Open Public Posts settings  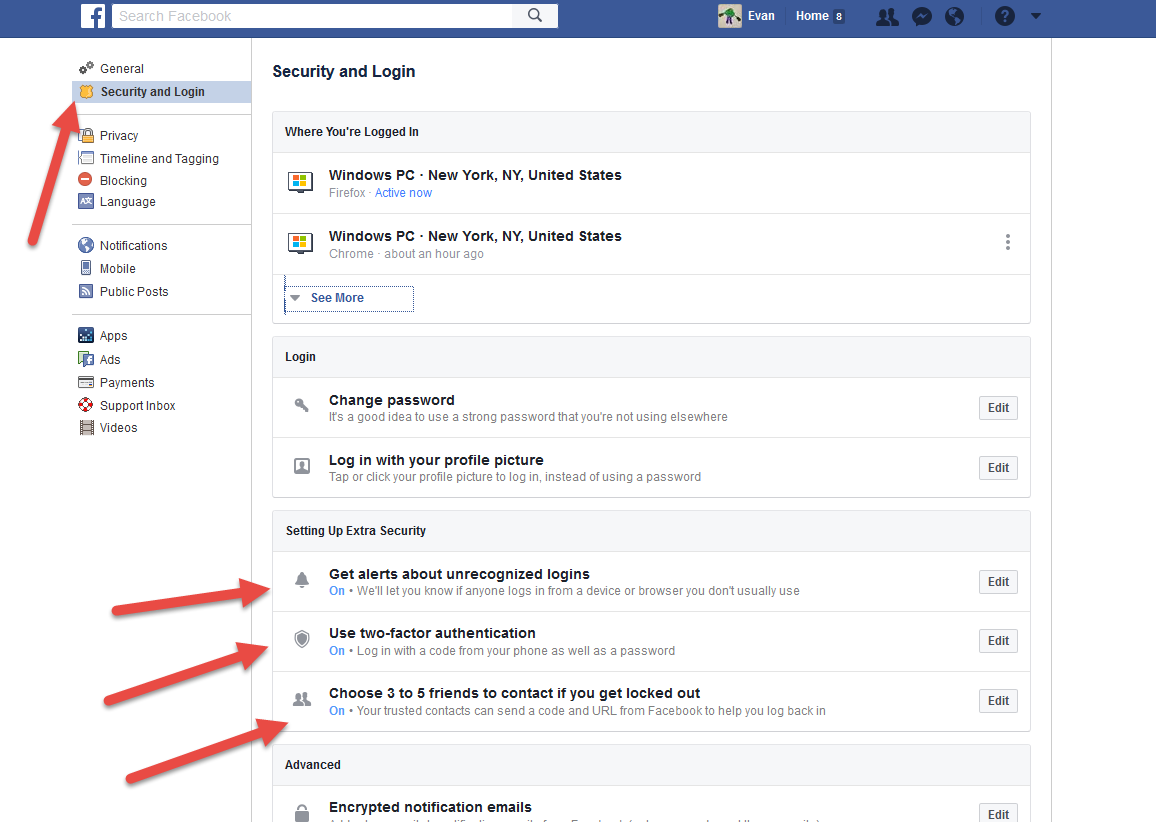(134, 292)
